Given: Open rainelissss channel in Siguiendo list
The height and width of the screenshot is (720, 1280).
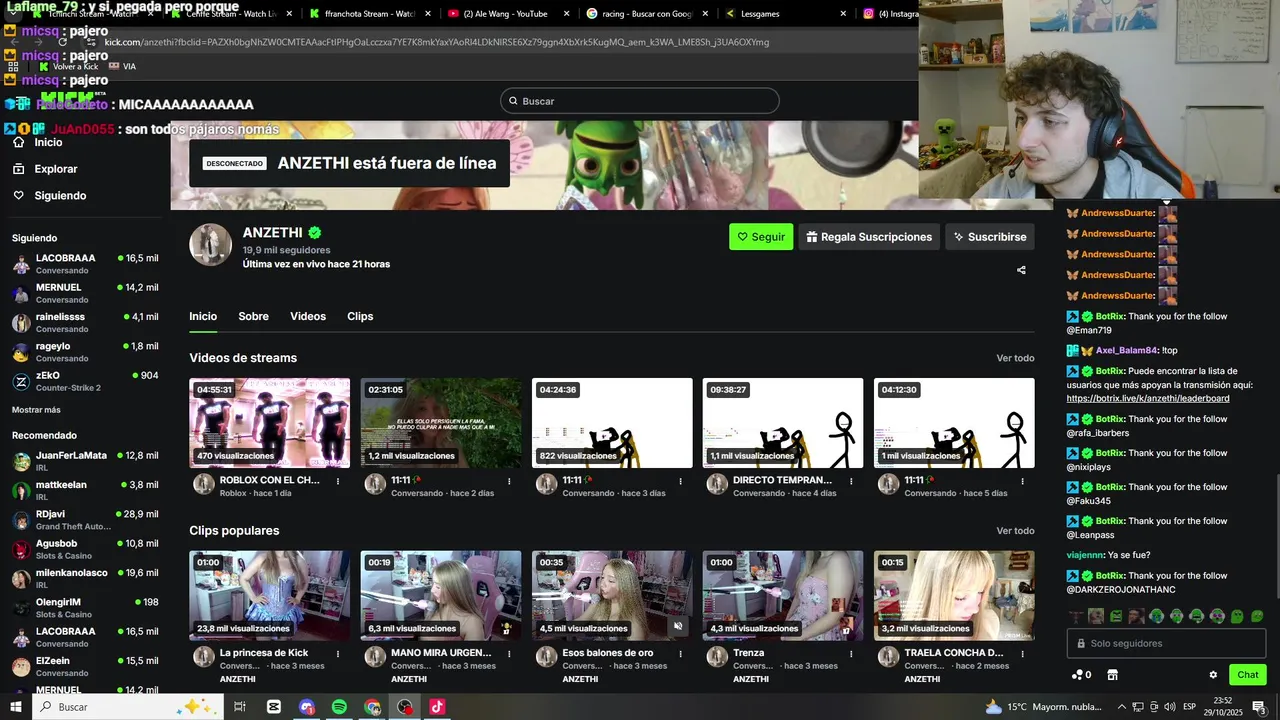Looking at the screenshot, I should click(85, 322).
